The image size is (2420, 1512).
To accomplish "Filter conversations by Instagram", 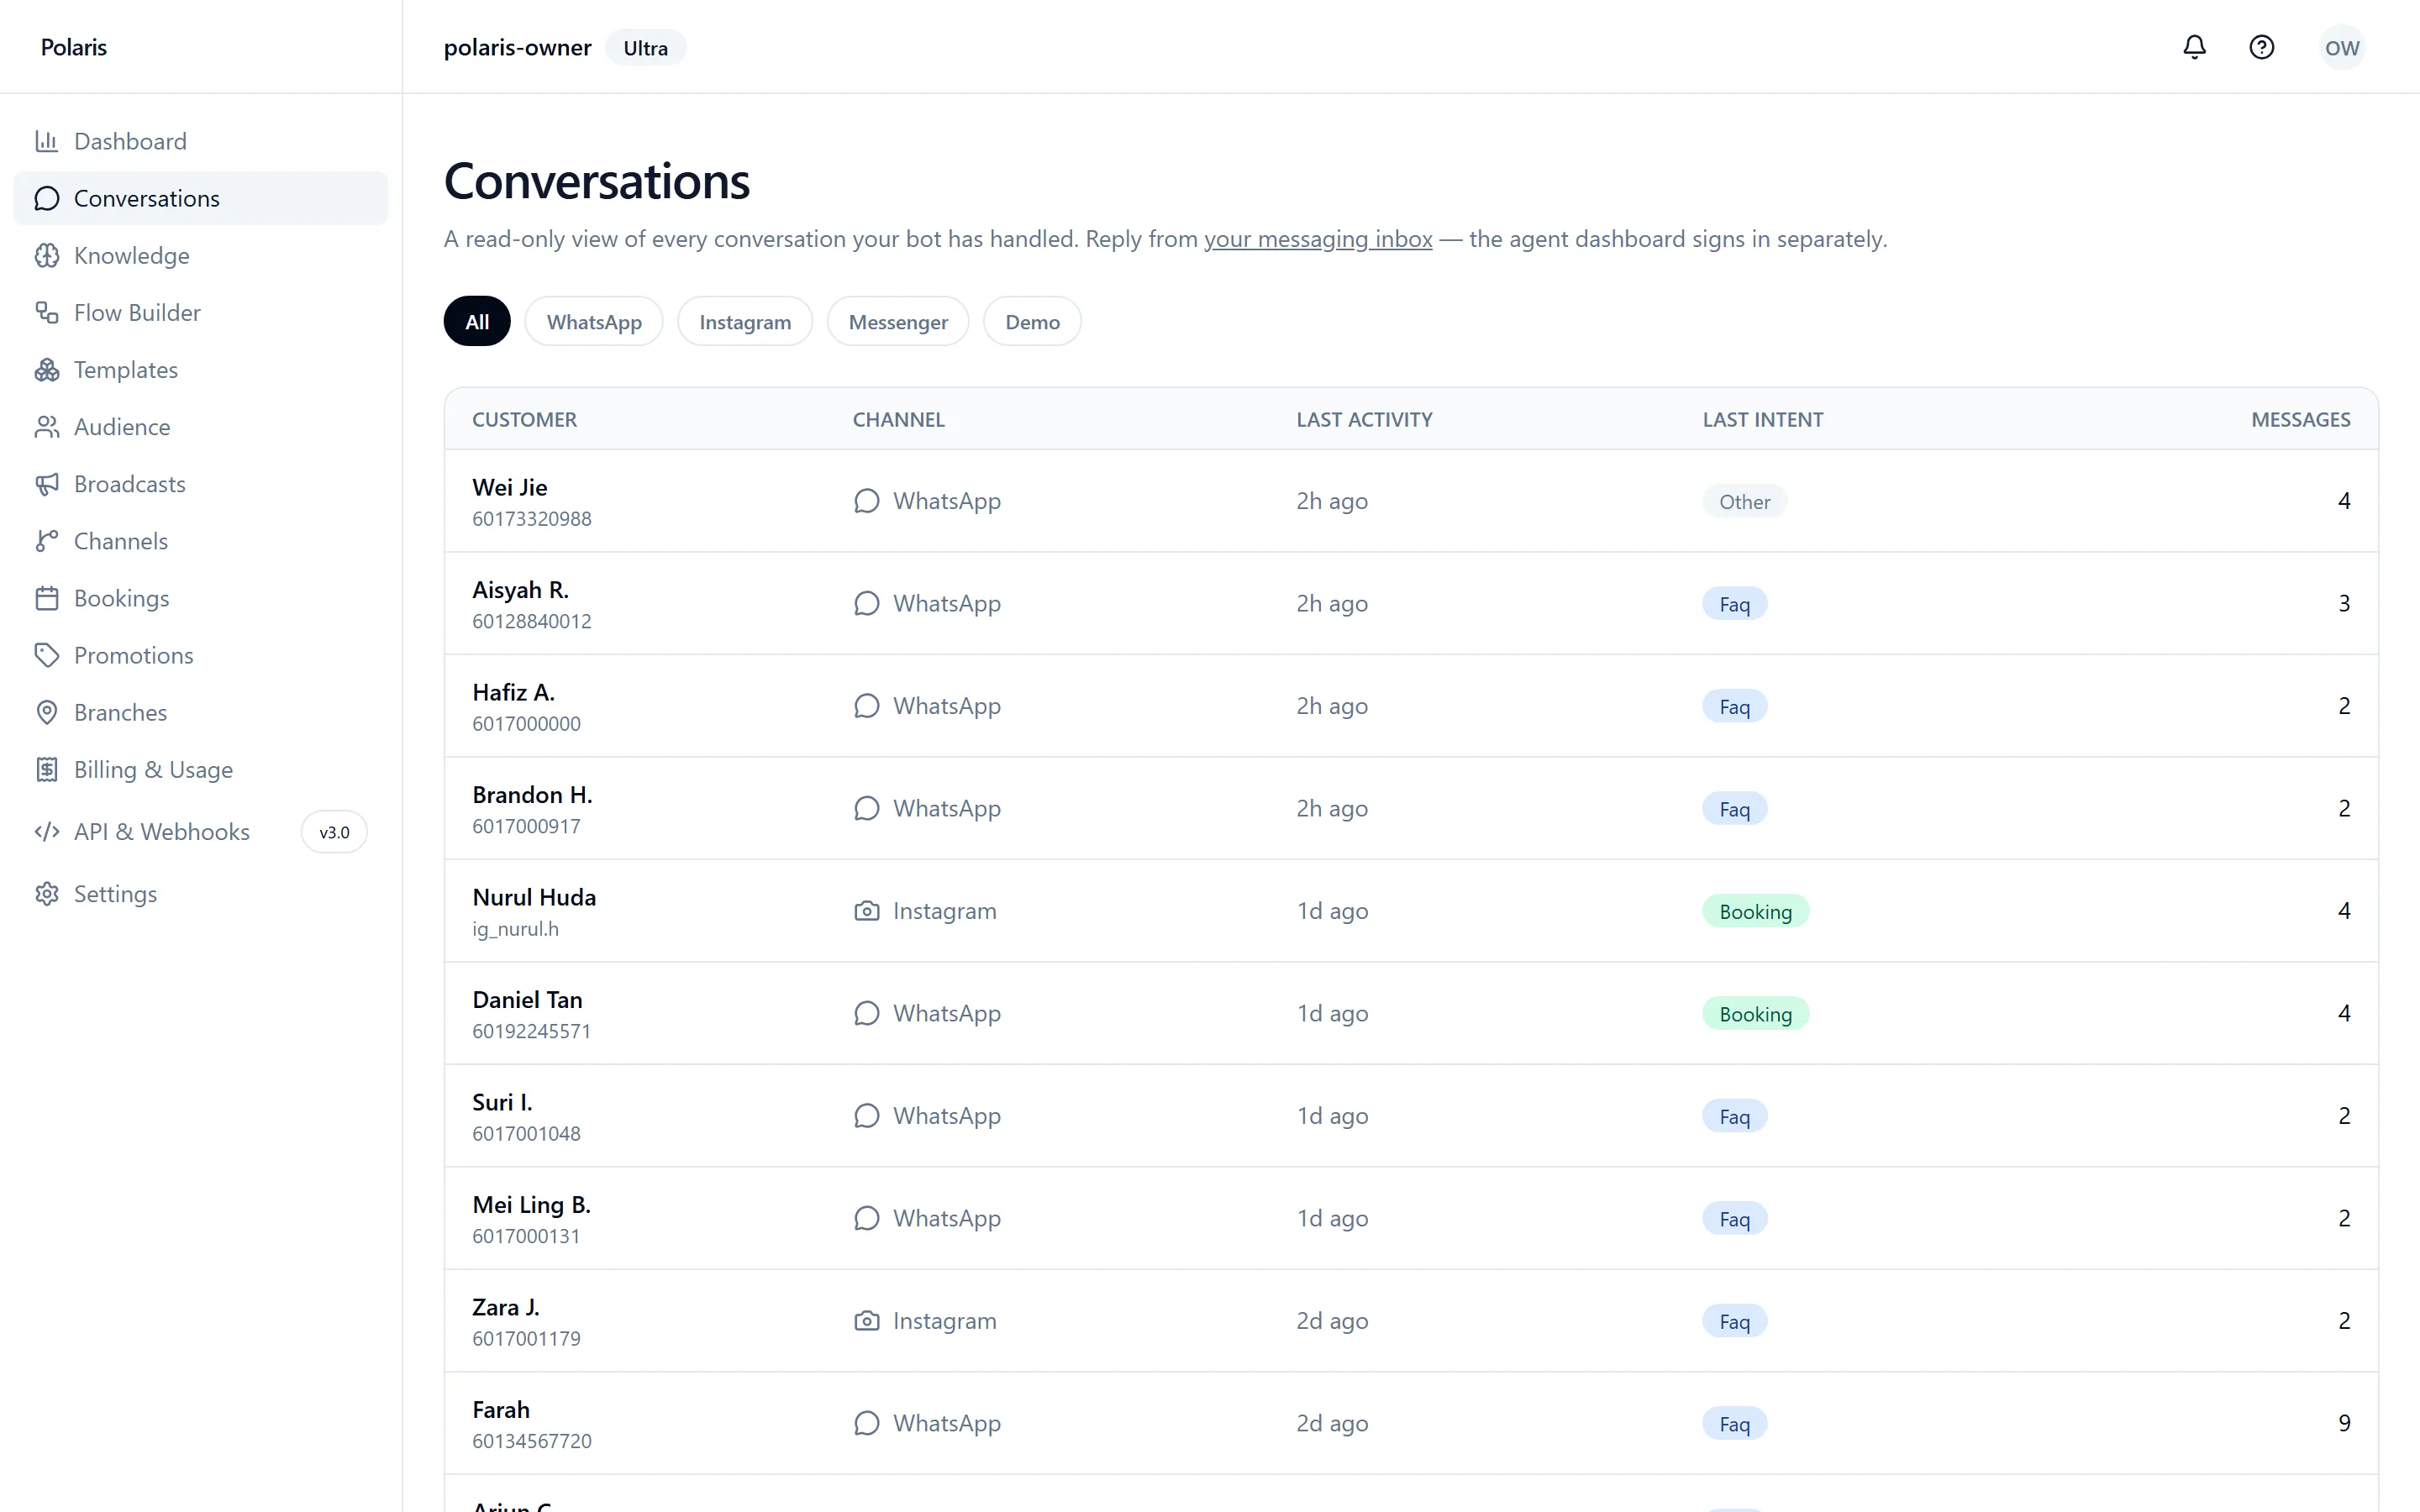I will [745, 321].
